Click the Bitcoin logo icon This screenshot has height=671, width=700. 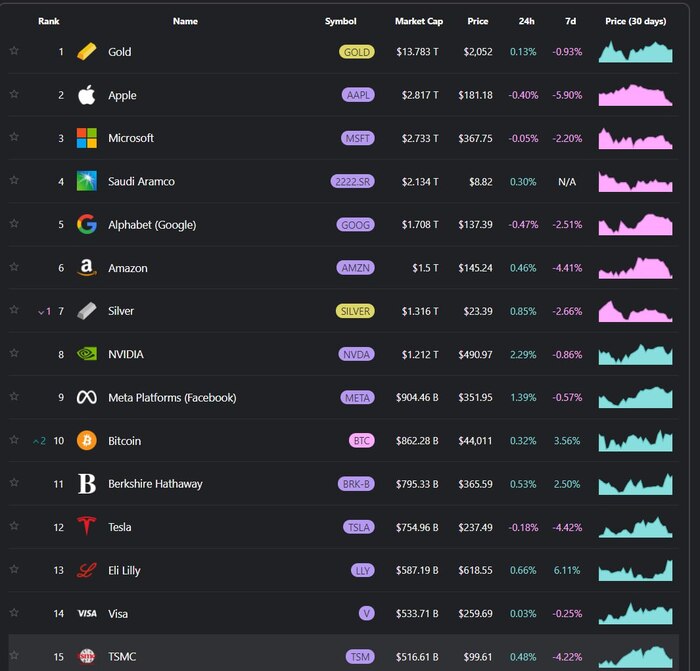tap(87, 441)
